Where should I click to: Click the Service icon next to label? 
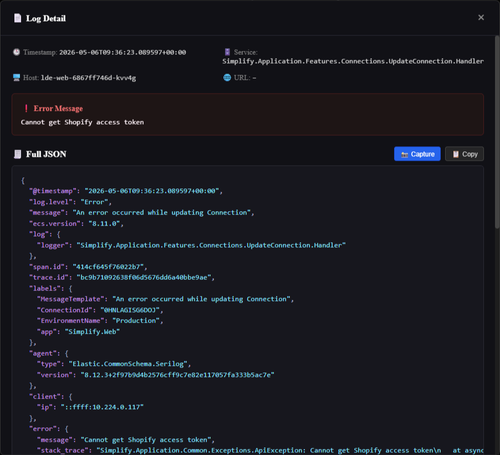click(x=227, y=52)
